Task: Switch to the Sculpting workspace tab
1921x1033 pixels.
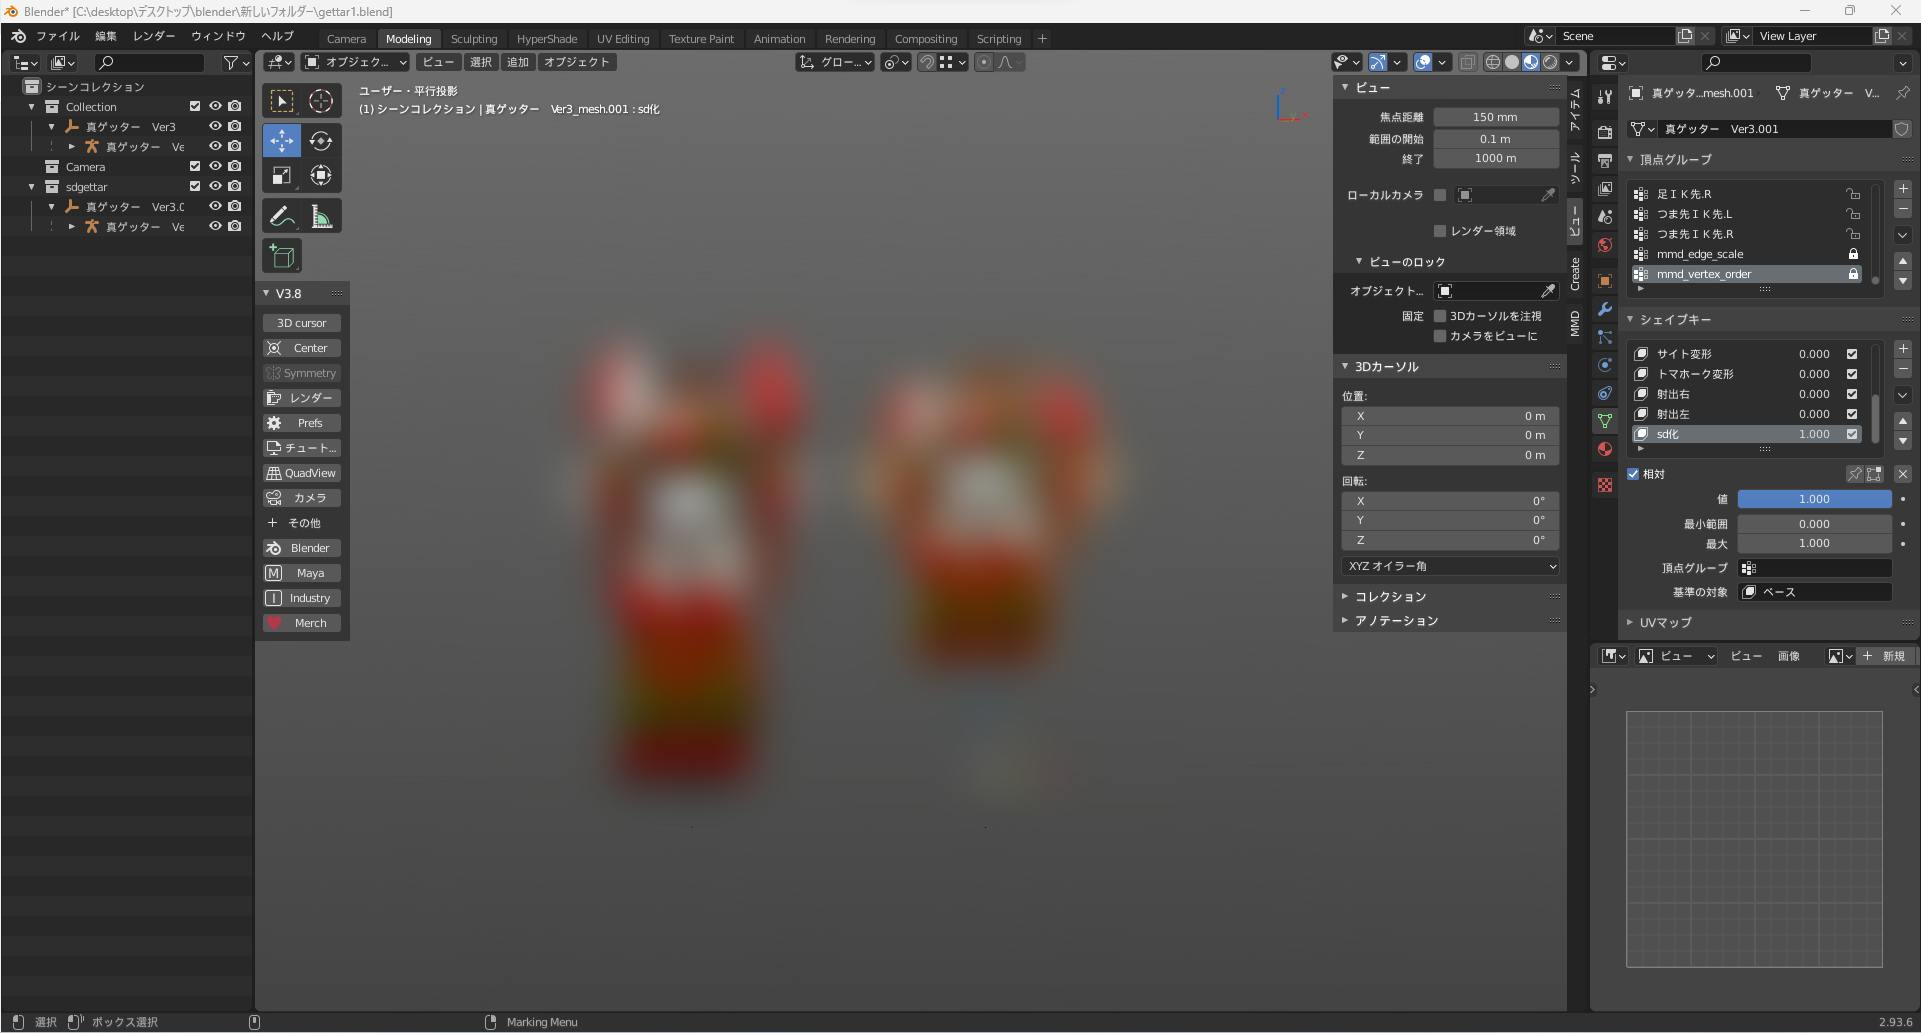Action: click(x=473, y=39)
